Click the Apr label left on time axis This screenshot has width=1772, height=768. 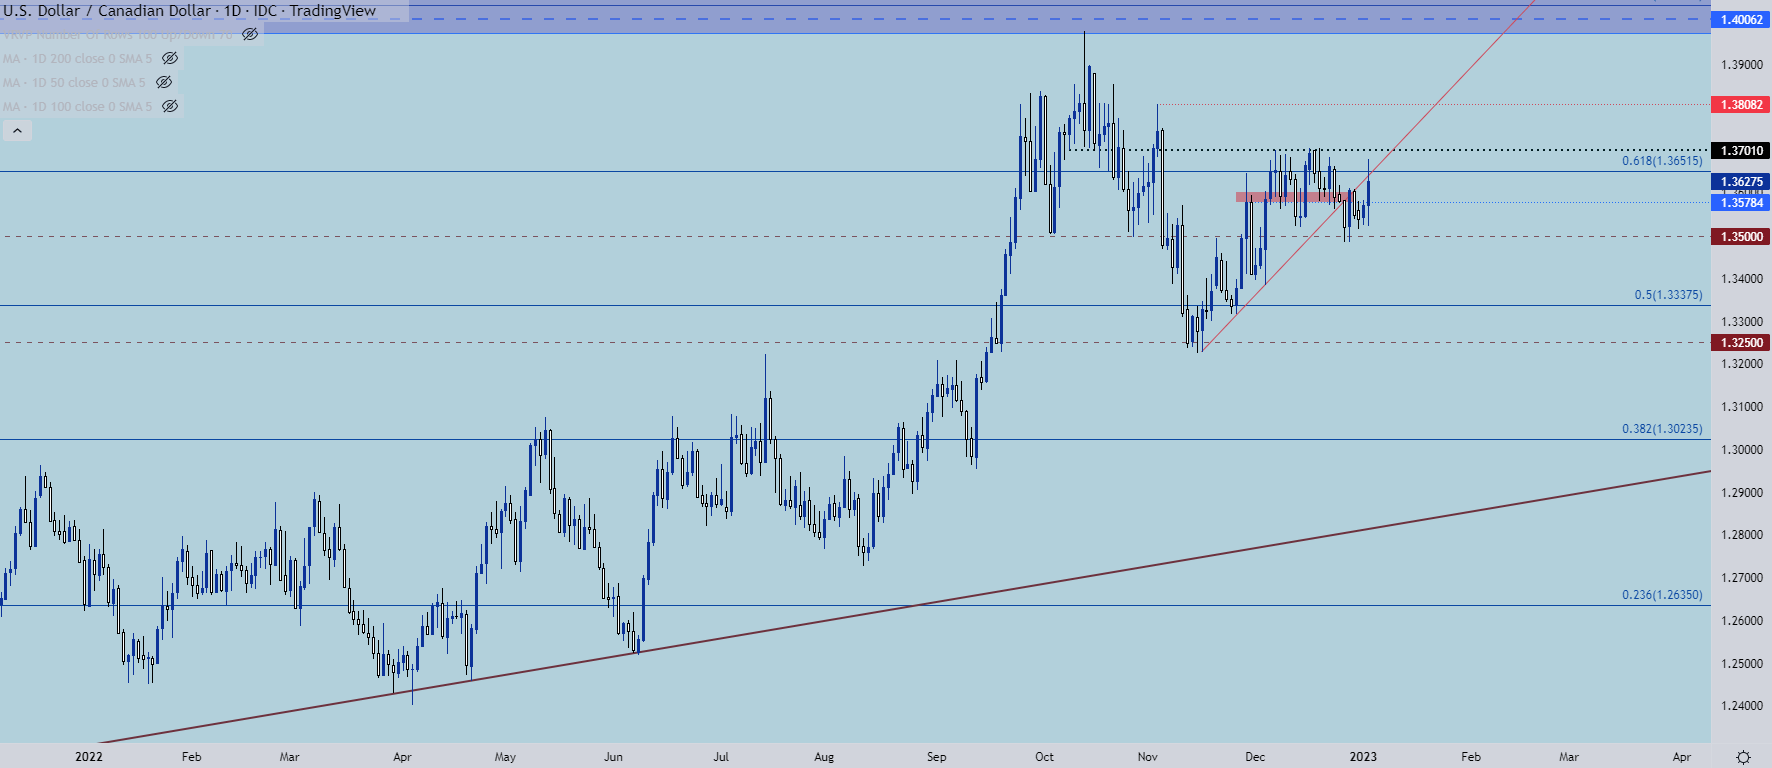click(402, 757)
